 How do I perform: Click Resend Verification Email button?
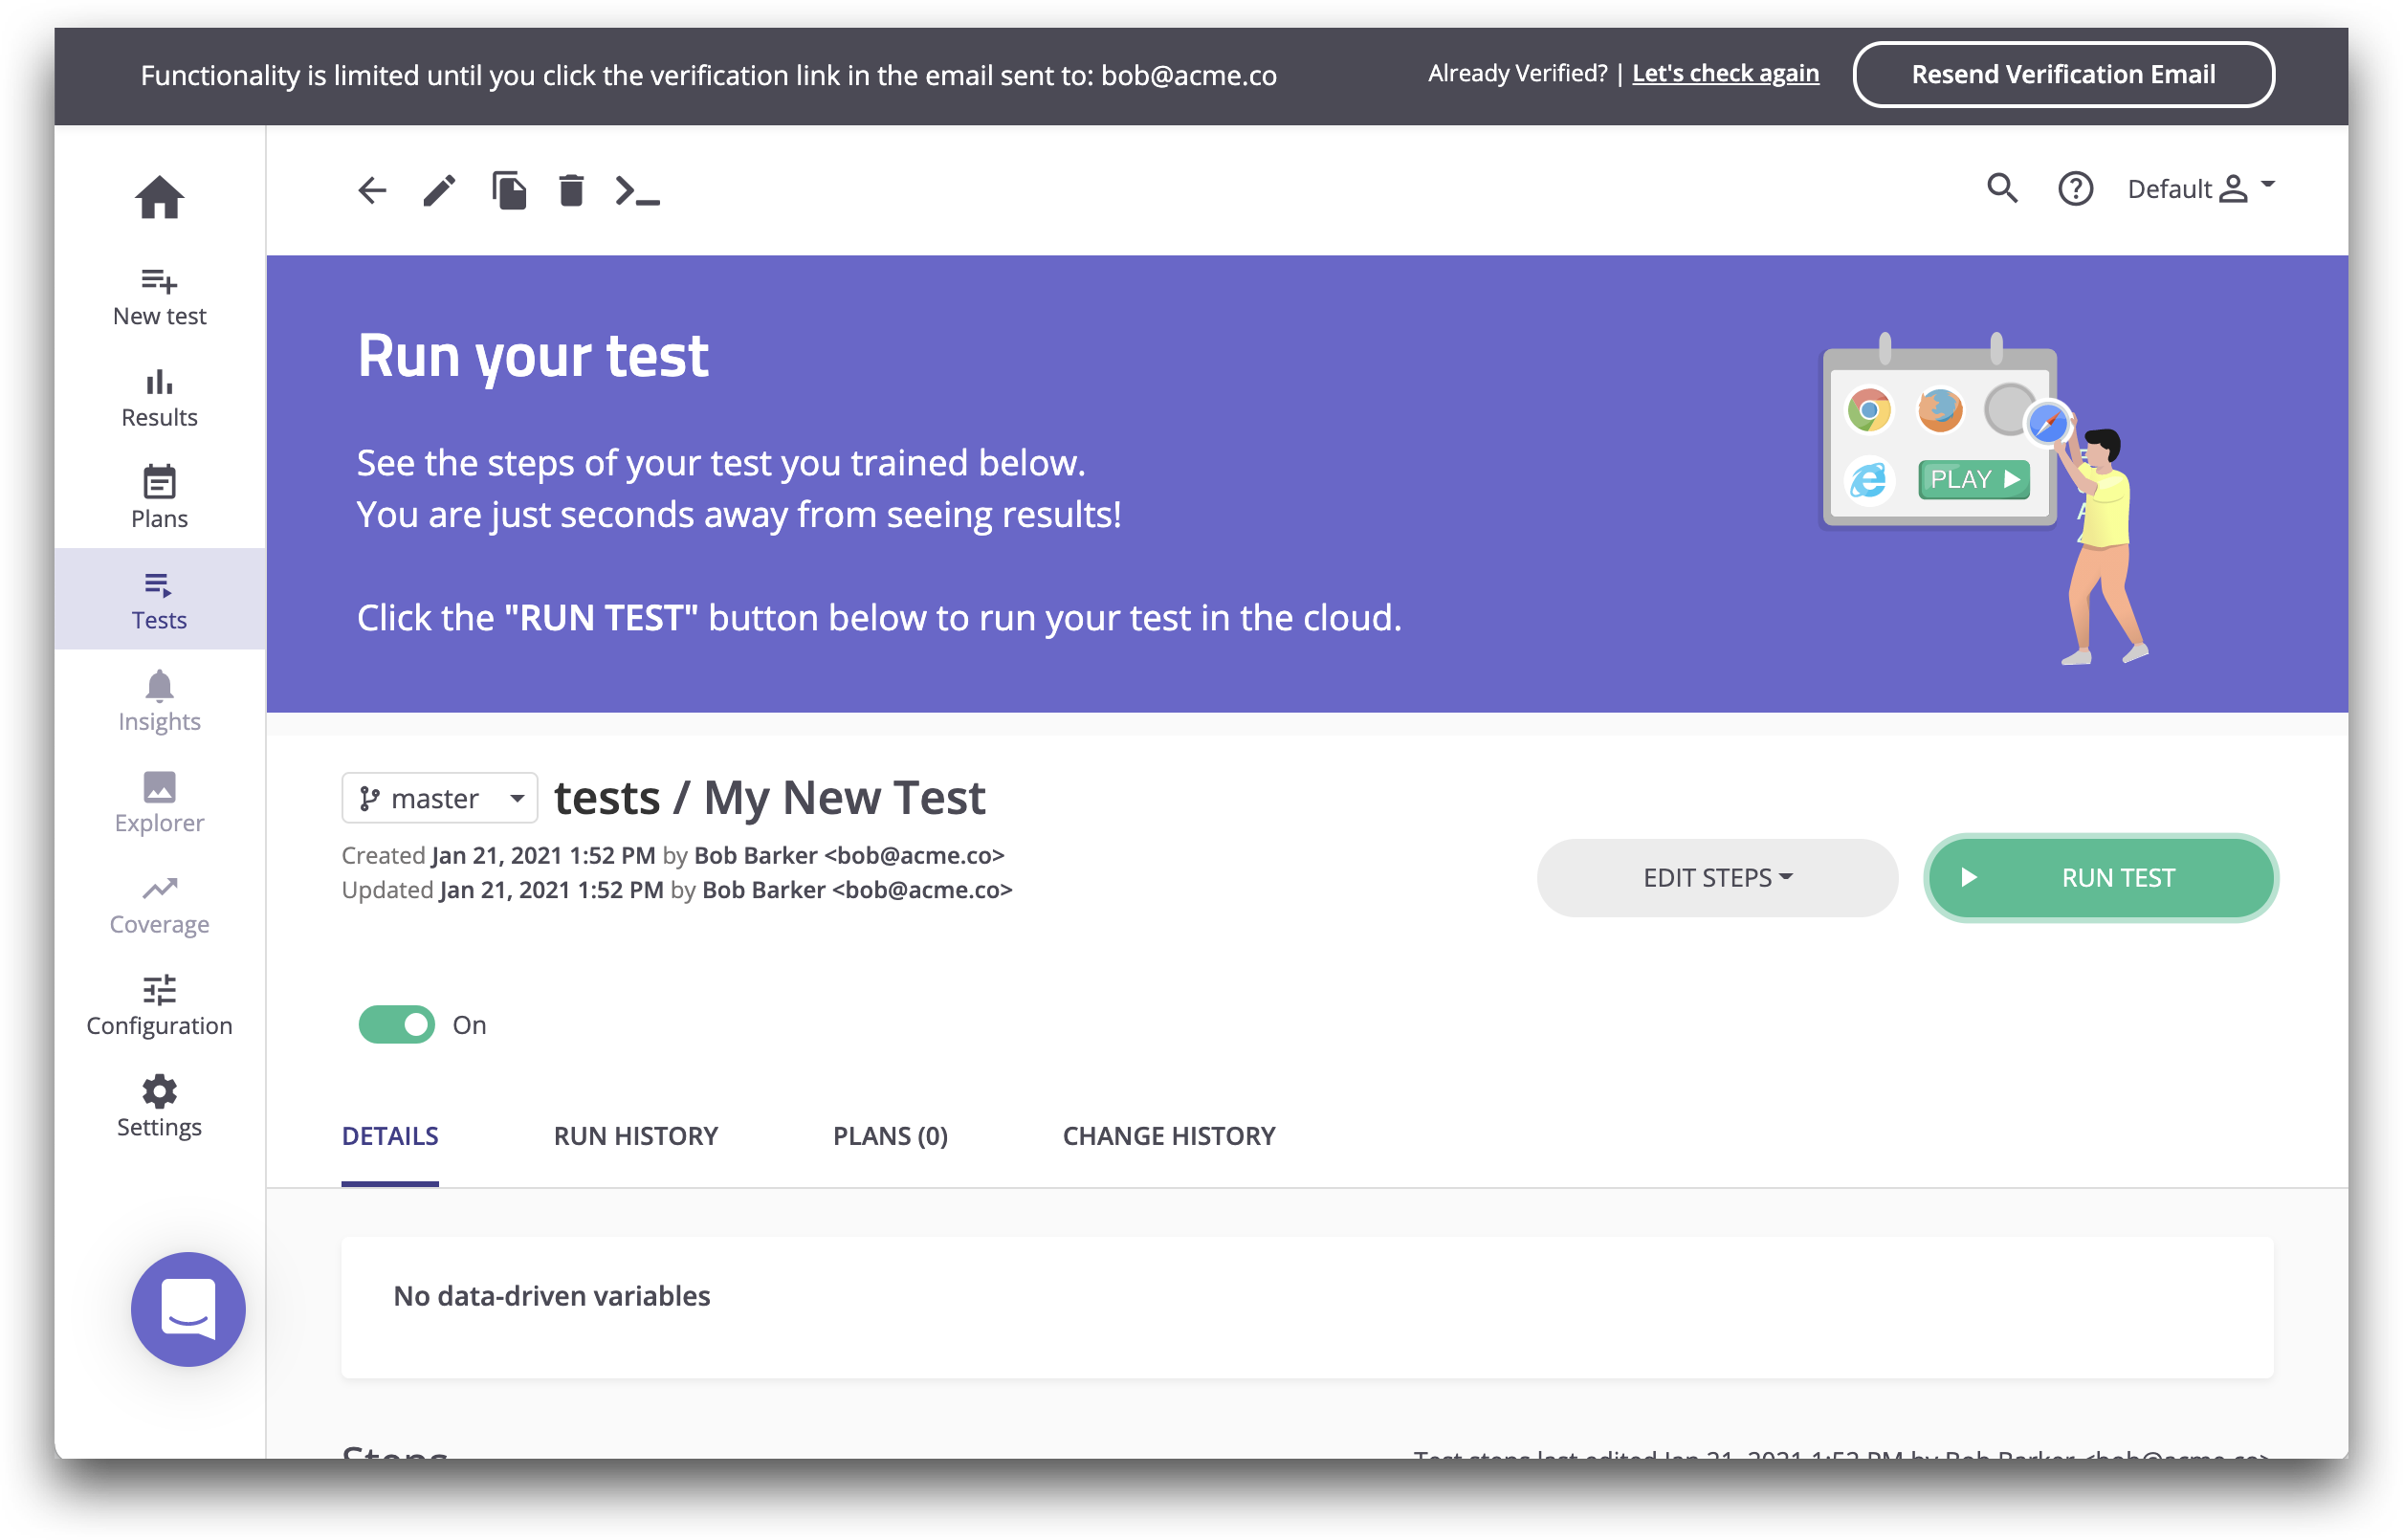pyautogui.click(x=2063, y=74)
